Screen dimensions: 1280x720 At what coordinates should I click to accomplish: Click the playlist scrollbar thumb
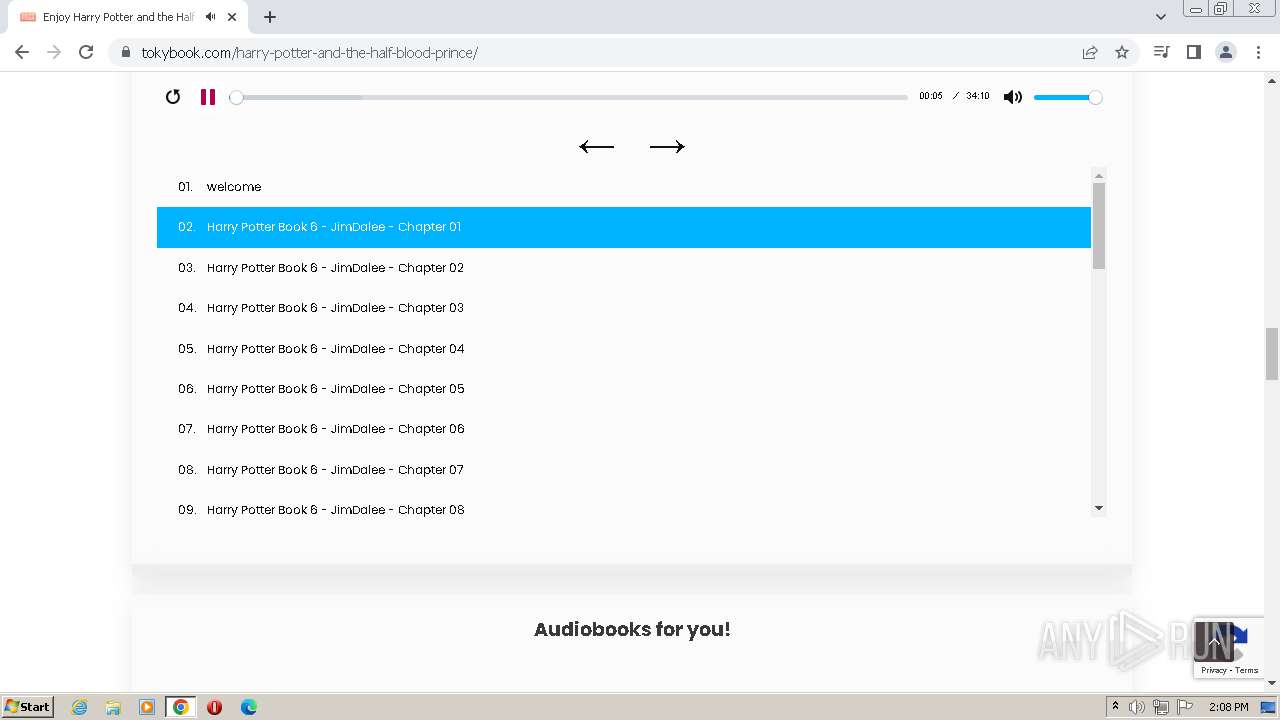[1099, 226]
